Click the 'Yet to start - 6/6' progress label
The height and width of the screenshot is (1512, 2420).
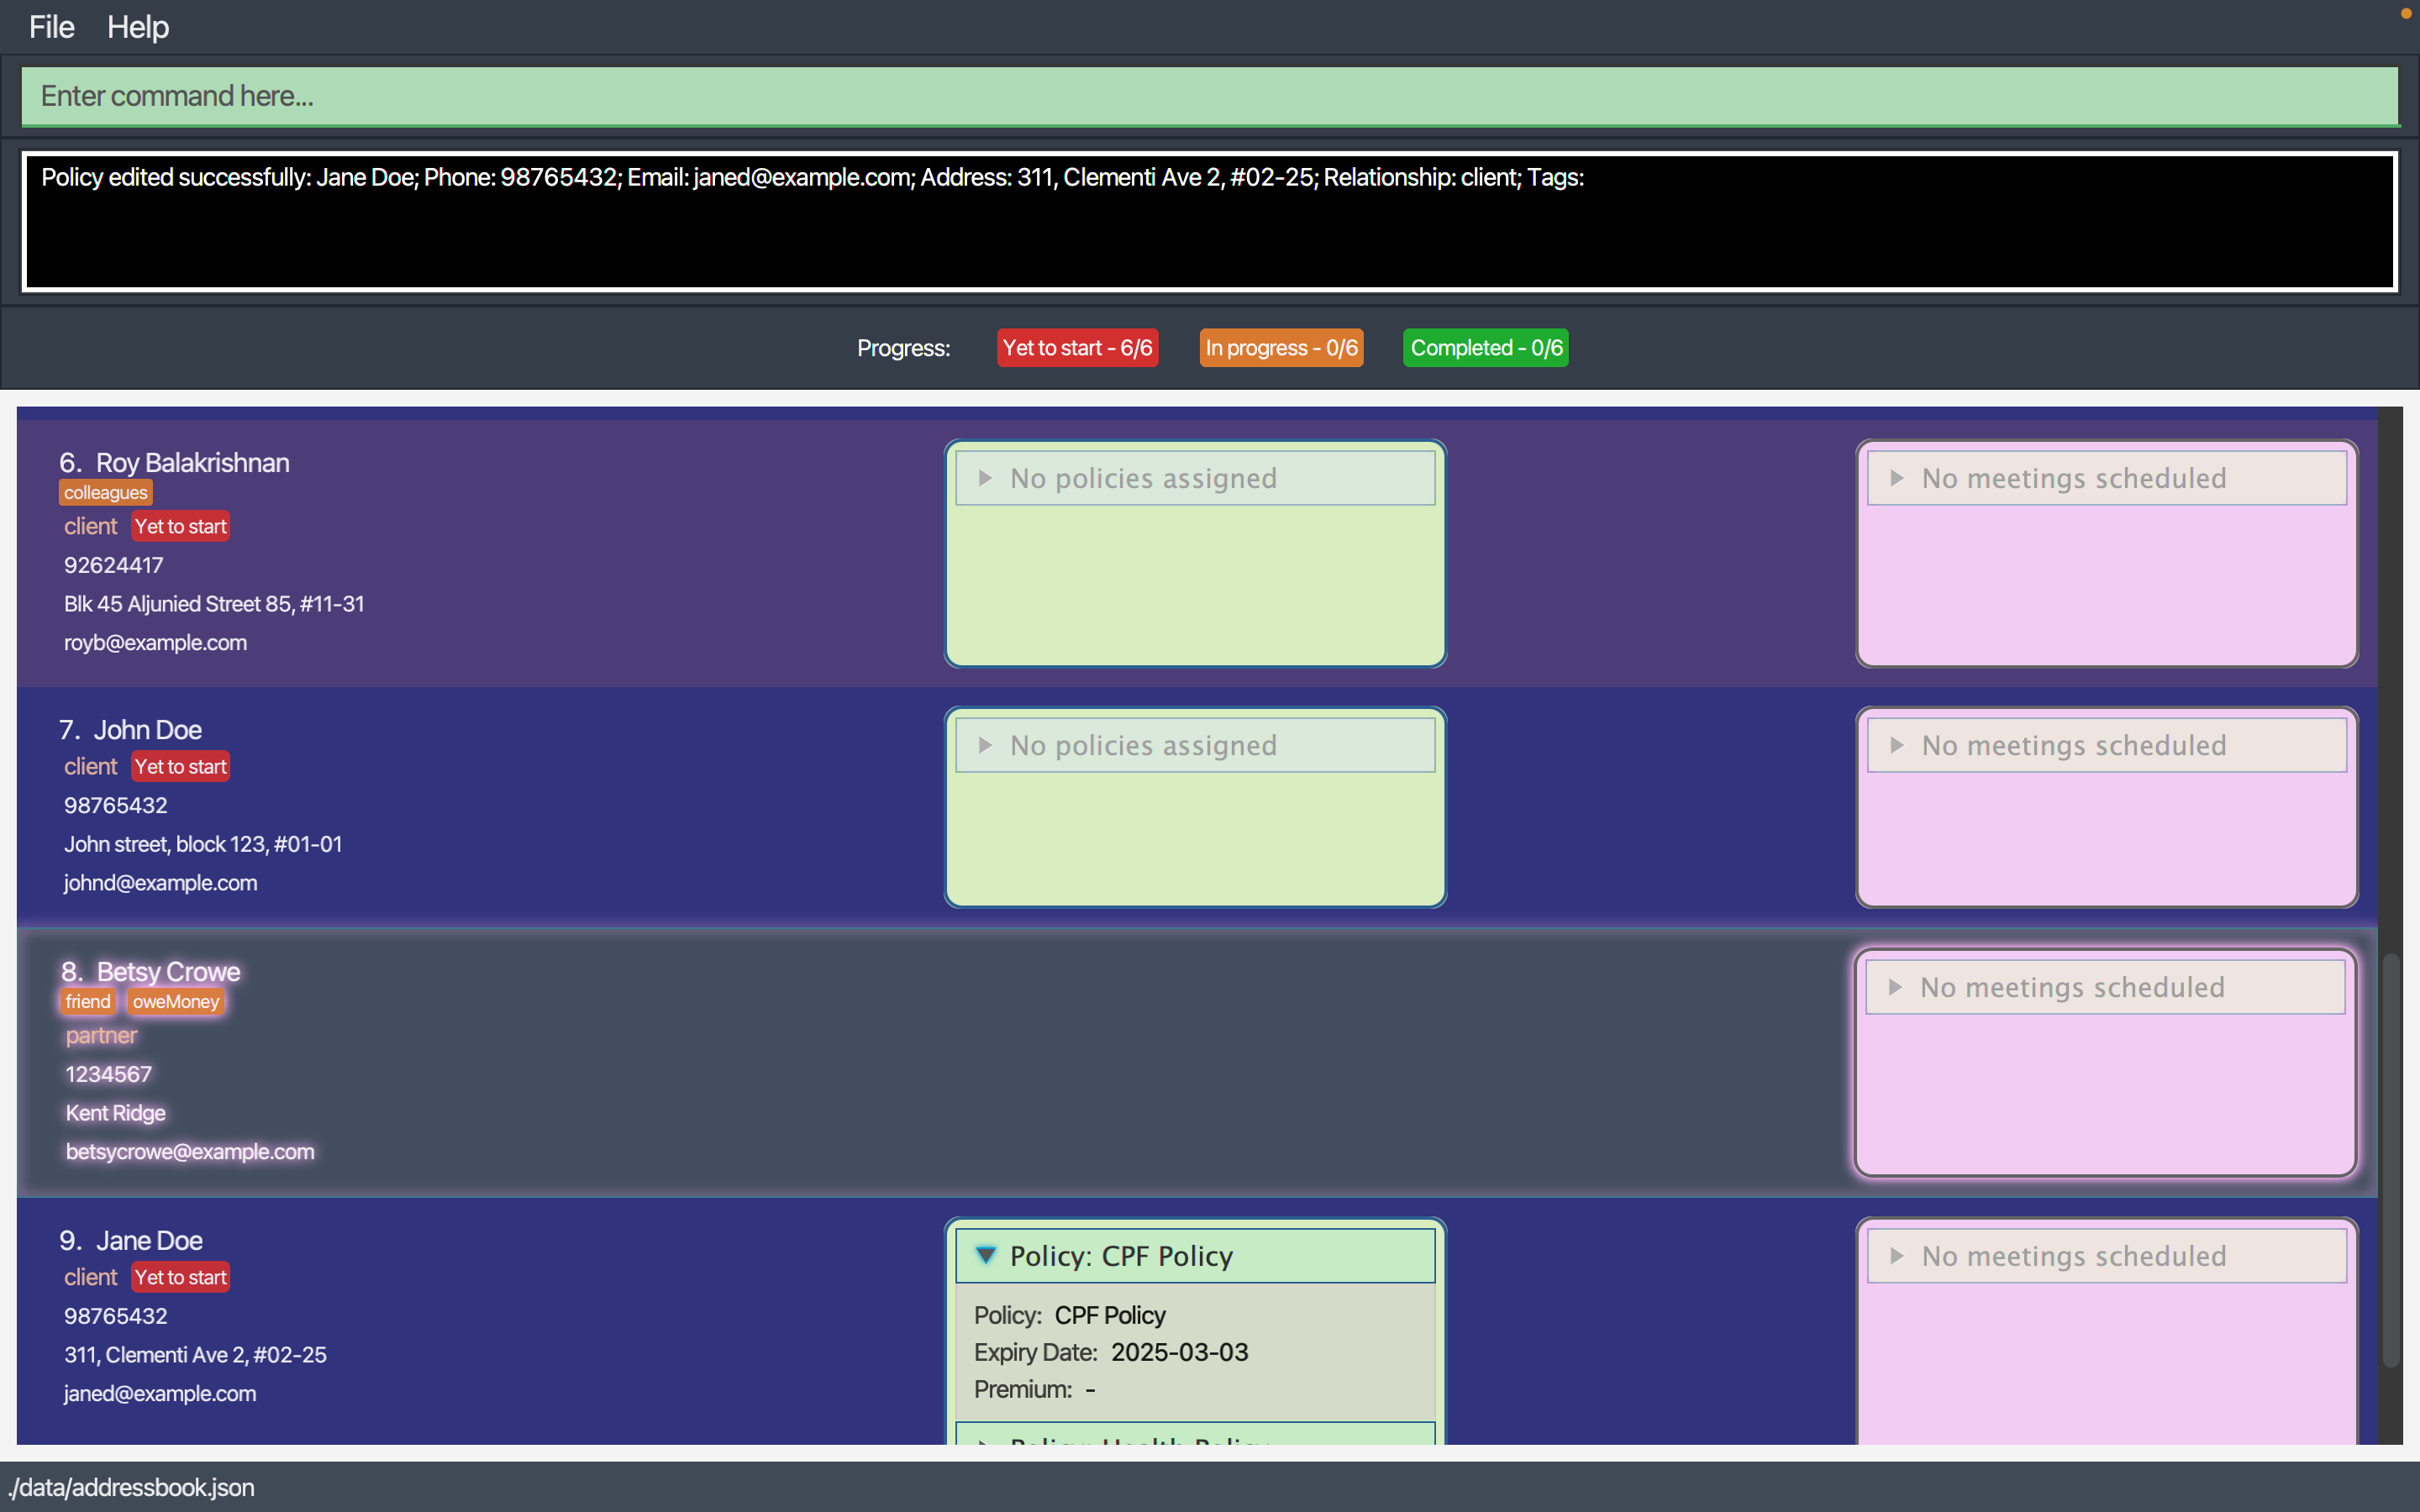point(1077,348)
